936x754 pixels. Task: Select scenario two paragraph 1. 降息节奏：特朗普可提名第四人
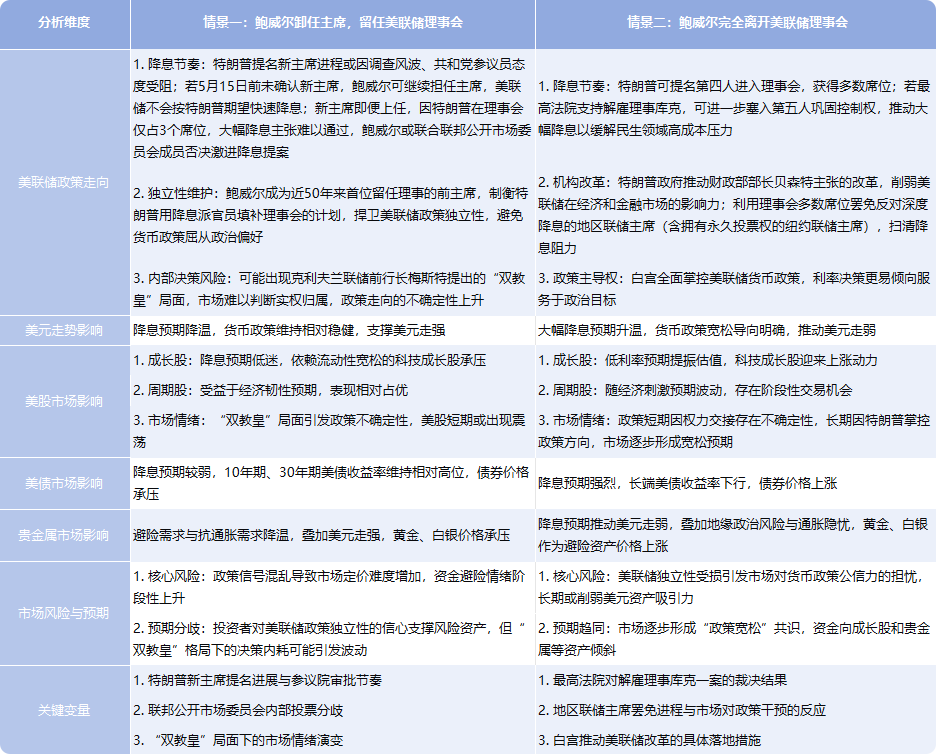pos(735,108)
